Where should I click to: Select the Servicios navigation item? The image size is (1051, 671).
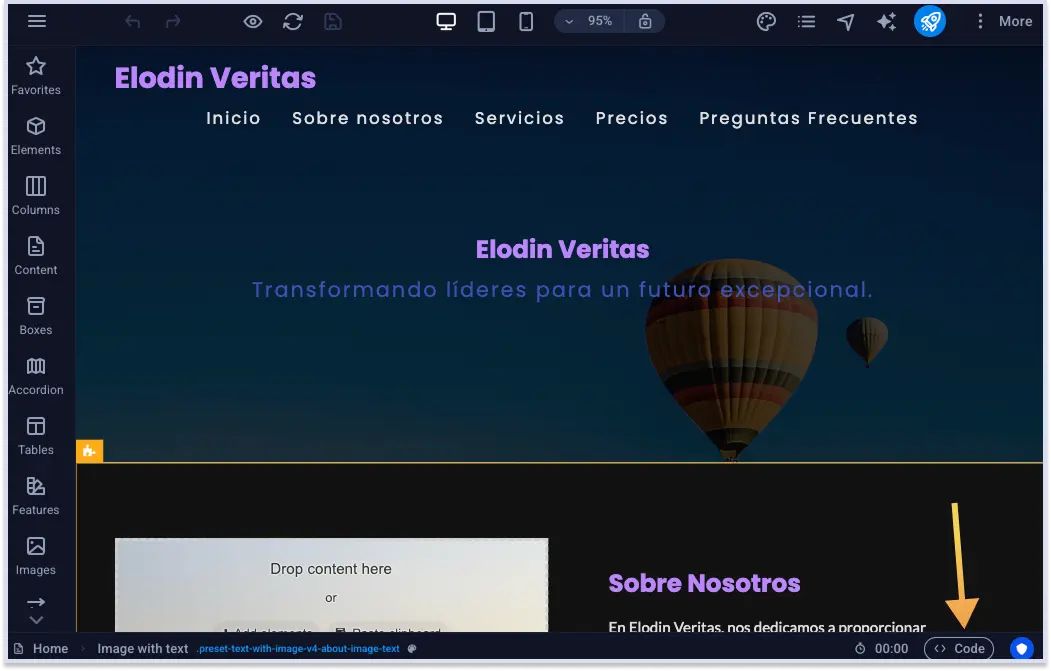pyautogui.click(x=519, y=118)
